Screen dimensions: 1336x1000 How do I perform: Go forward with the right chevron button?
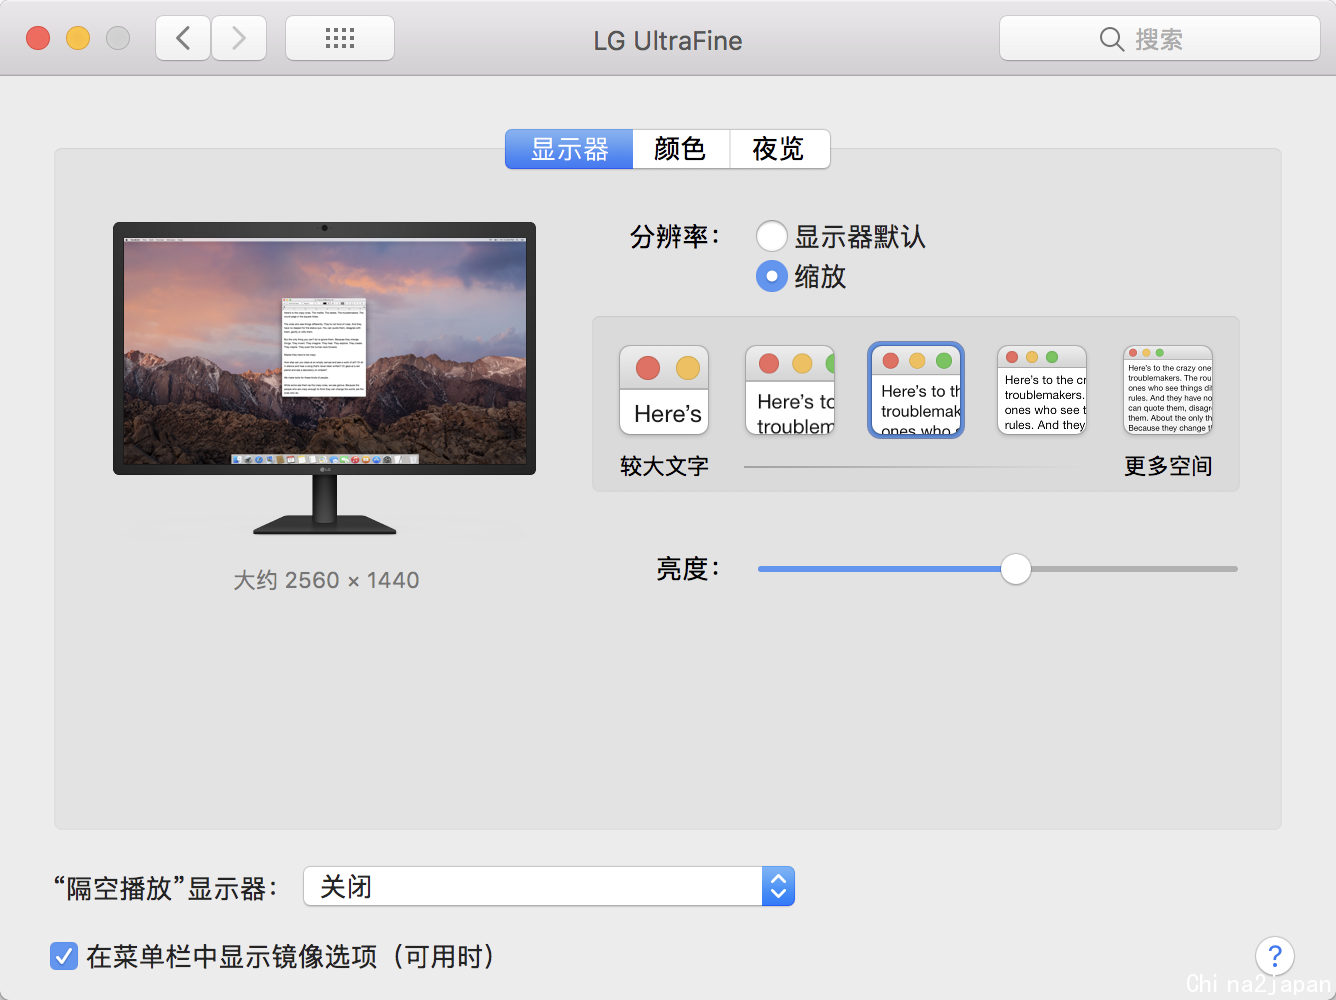pyautogui.click(x=239, y=39)
